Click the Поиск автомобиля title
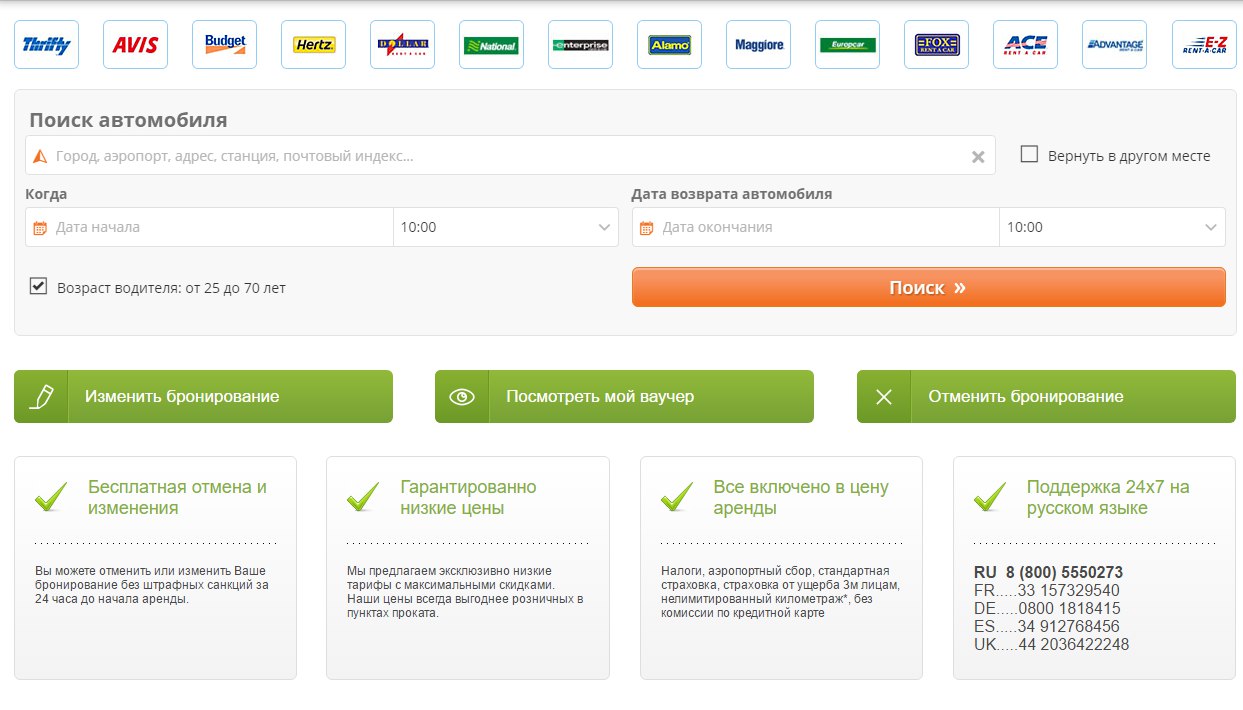The width and height of the screenshot is (1243, 710). coord(128,120)
